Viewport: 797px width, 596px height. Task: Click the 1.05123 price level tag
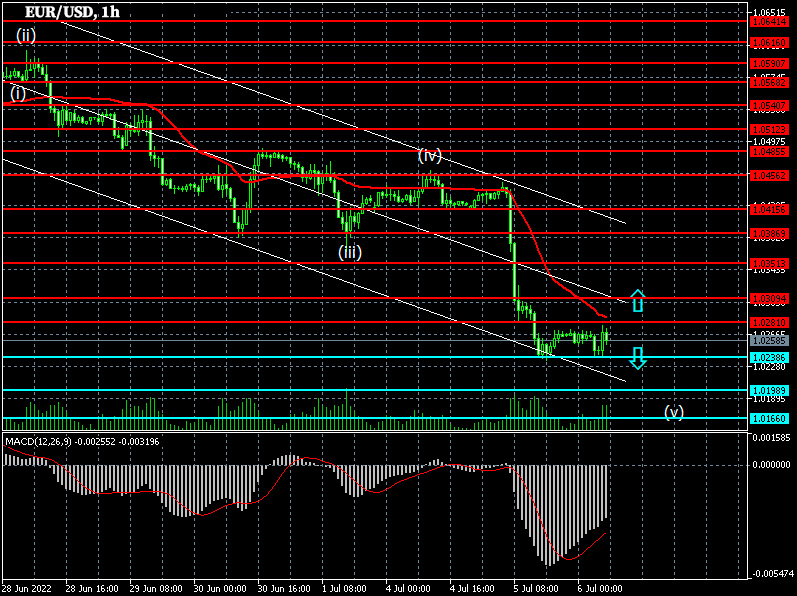point(770,130)
